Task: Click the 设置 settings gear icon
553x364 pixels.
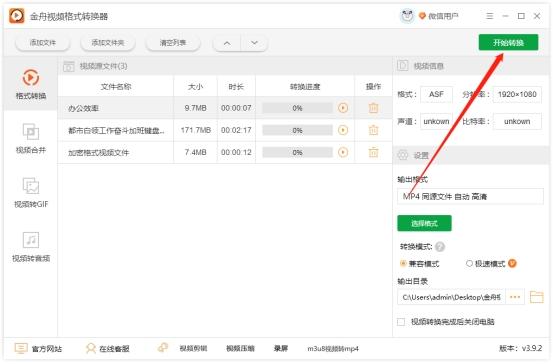Action: 402,155
